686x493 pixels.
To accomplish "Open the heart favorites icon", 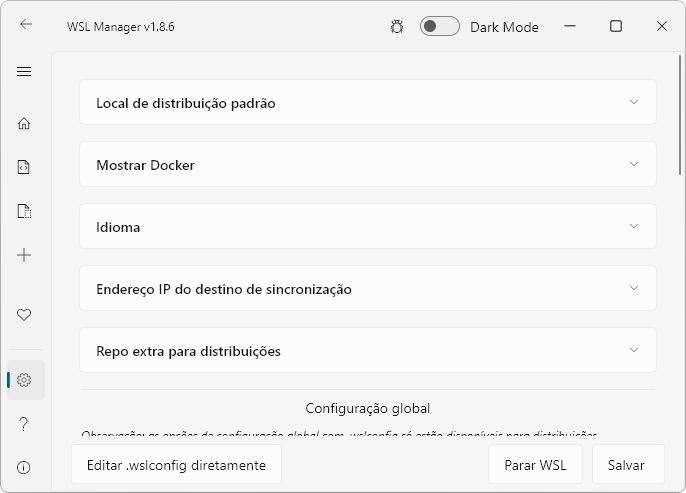I will 24,315.
